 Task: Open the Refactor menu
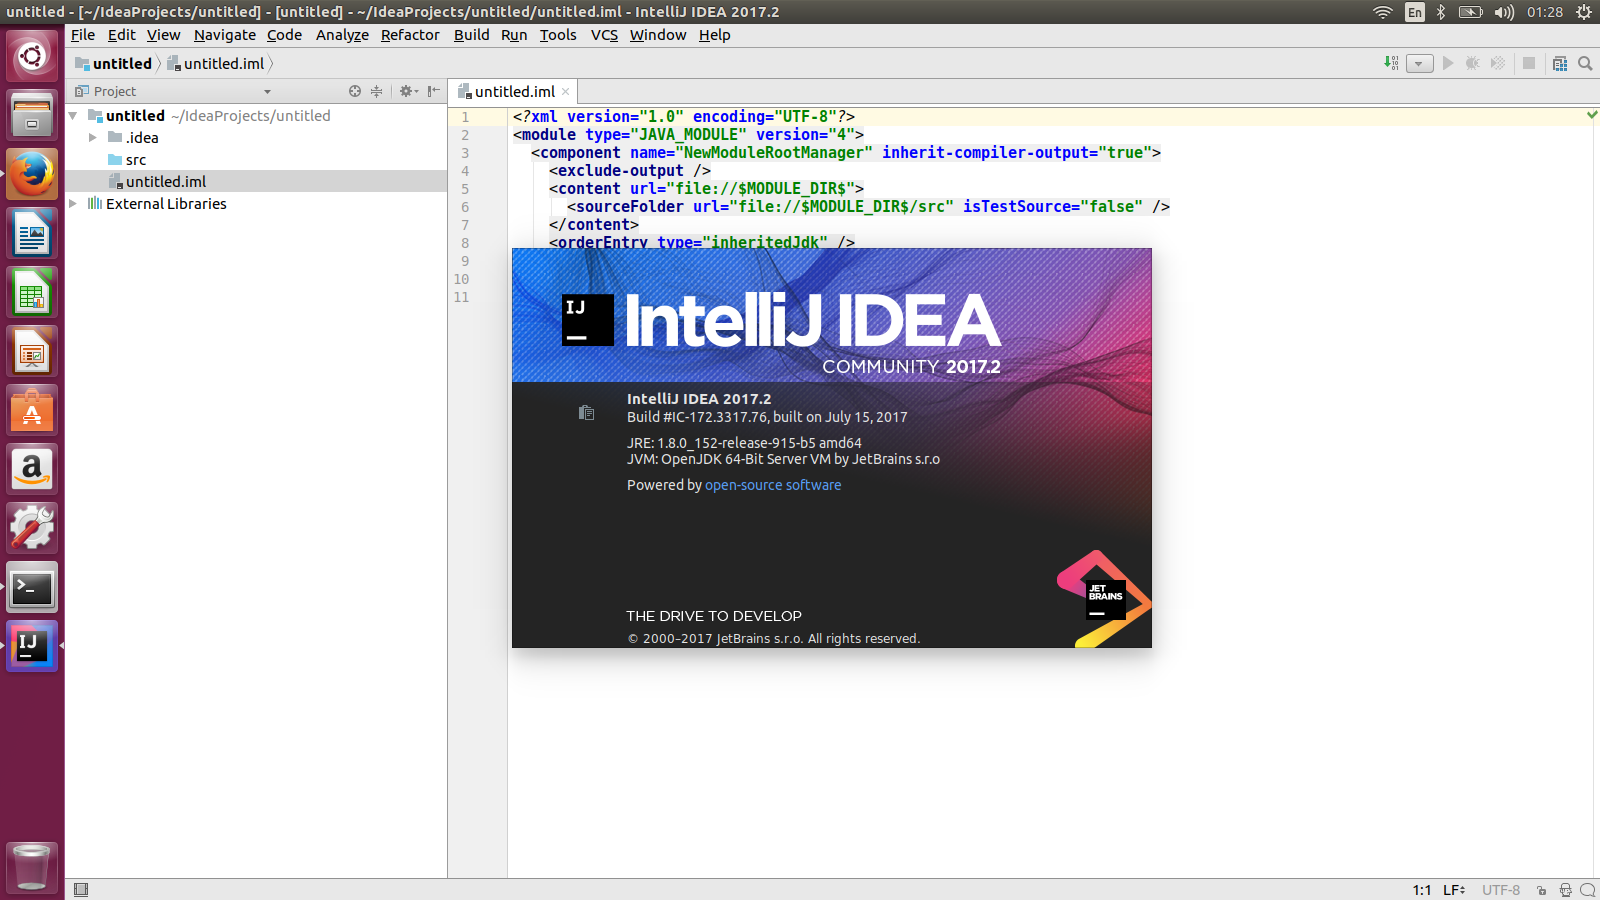(x=410, y=34)
